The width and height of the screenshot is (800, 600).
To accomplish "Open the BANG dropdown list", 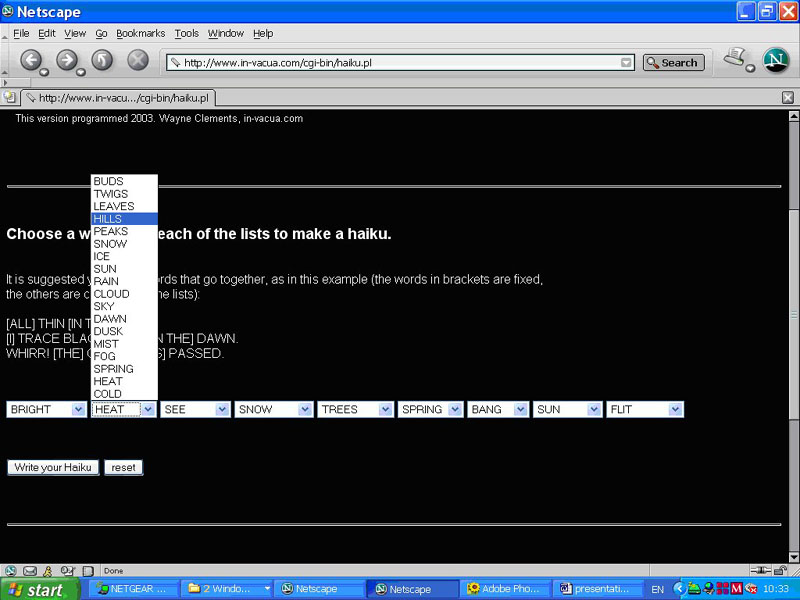I will (497, 409).
